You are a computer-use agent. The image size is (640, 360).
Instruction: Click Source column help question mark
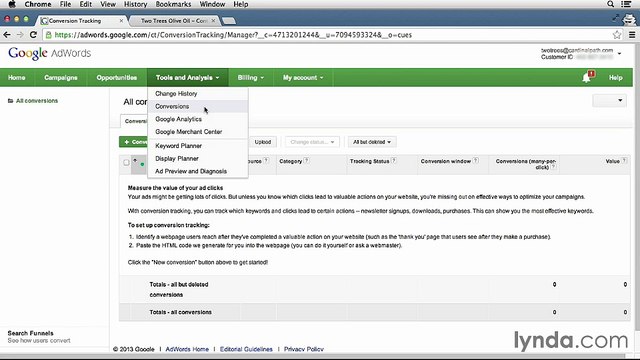pos(266,160)
